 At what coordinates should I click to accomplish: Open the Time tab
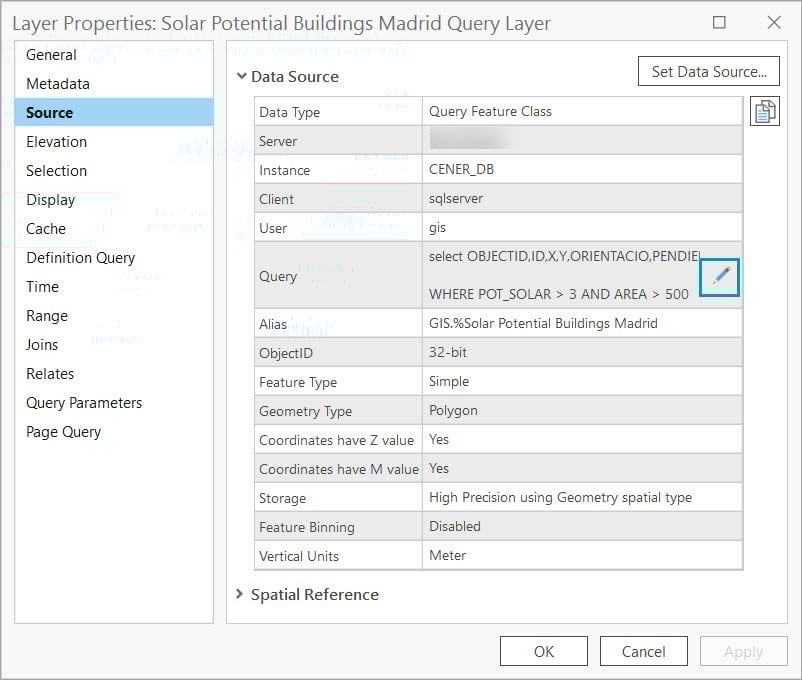click(43, 286)
